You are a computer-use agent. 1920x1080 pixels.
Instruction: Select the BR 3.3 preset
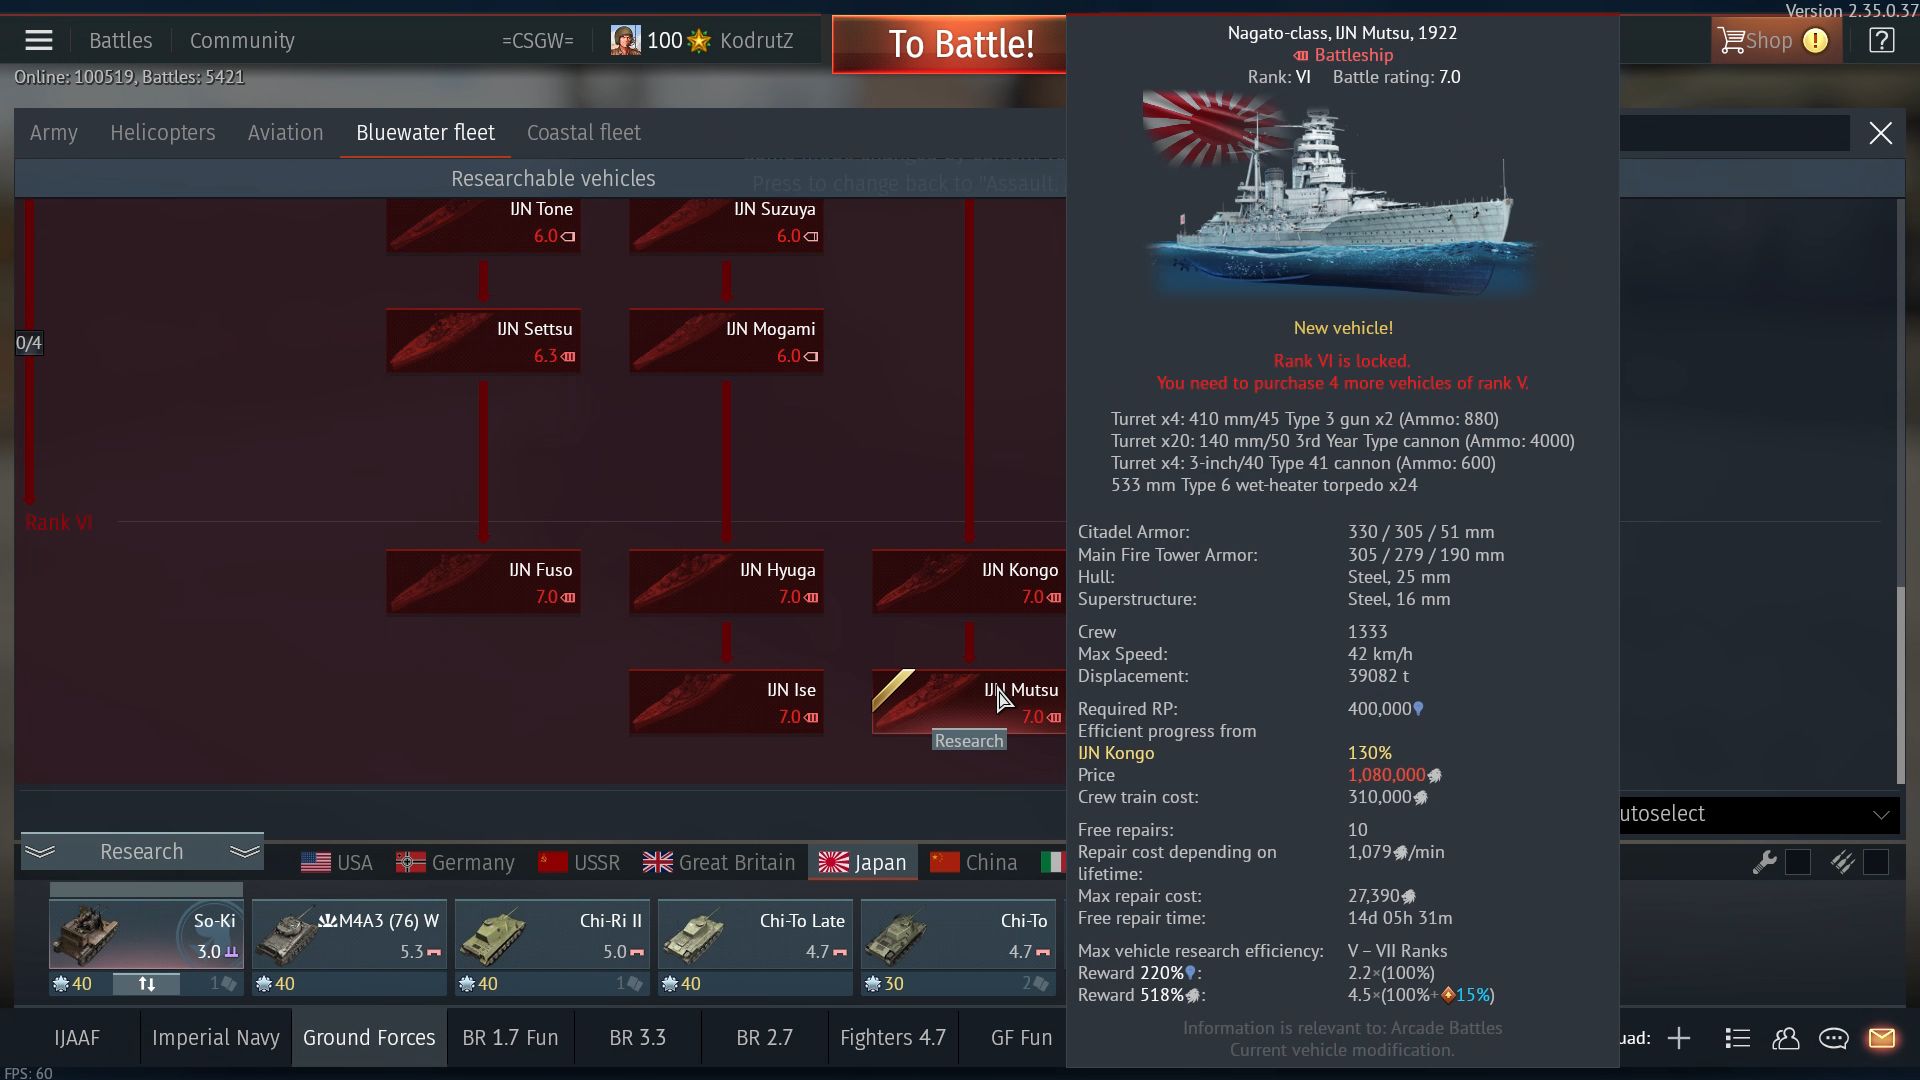638,1038
